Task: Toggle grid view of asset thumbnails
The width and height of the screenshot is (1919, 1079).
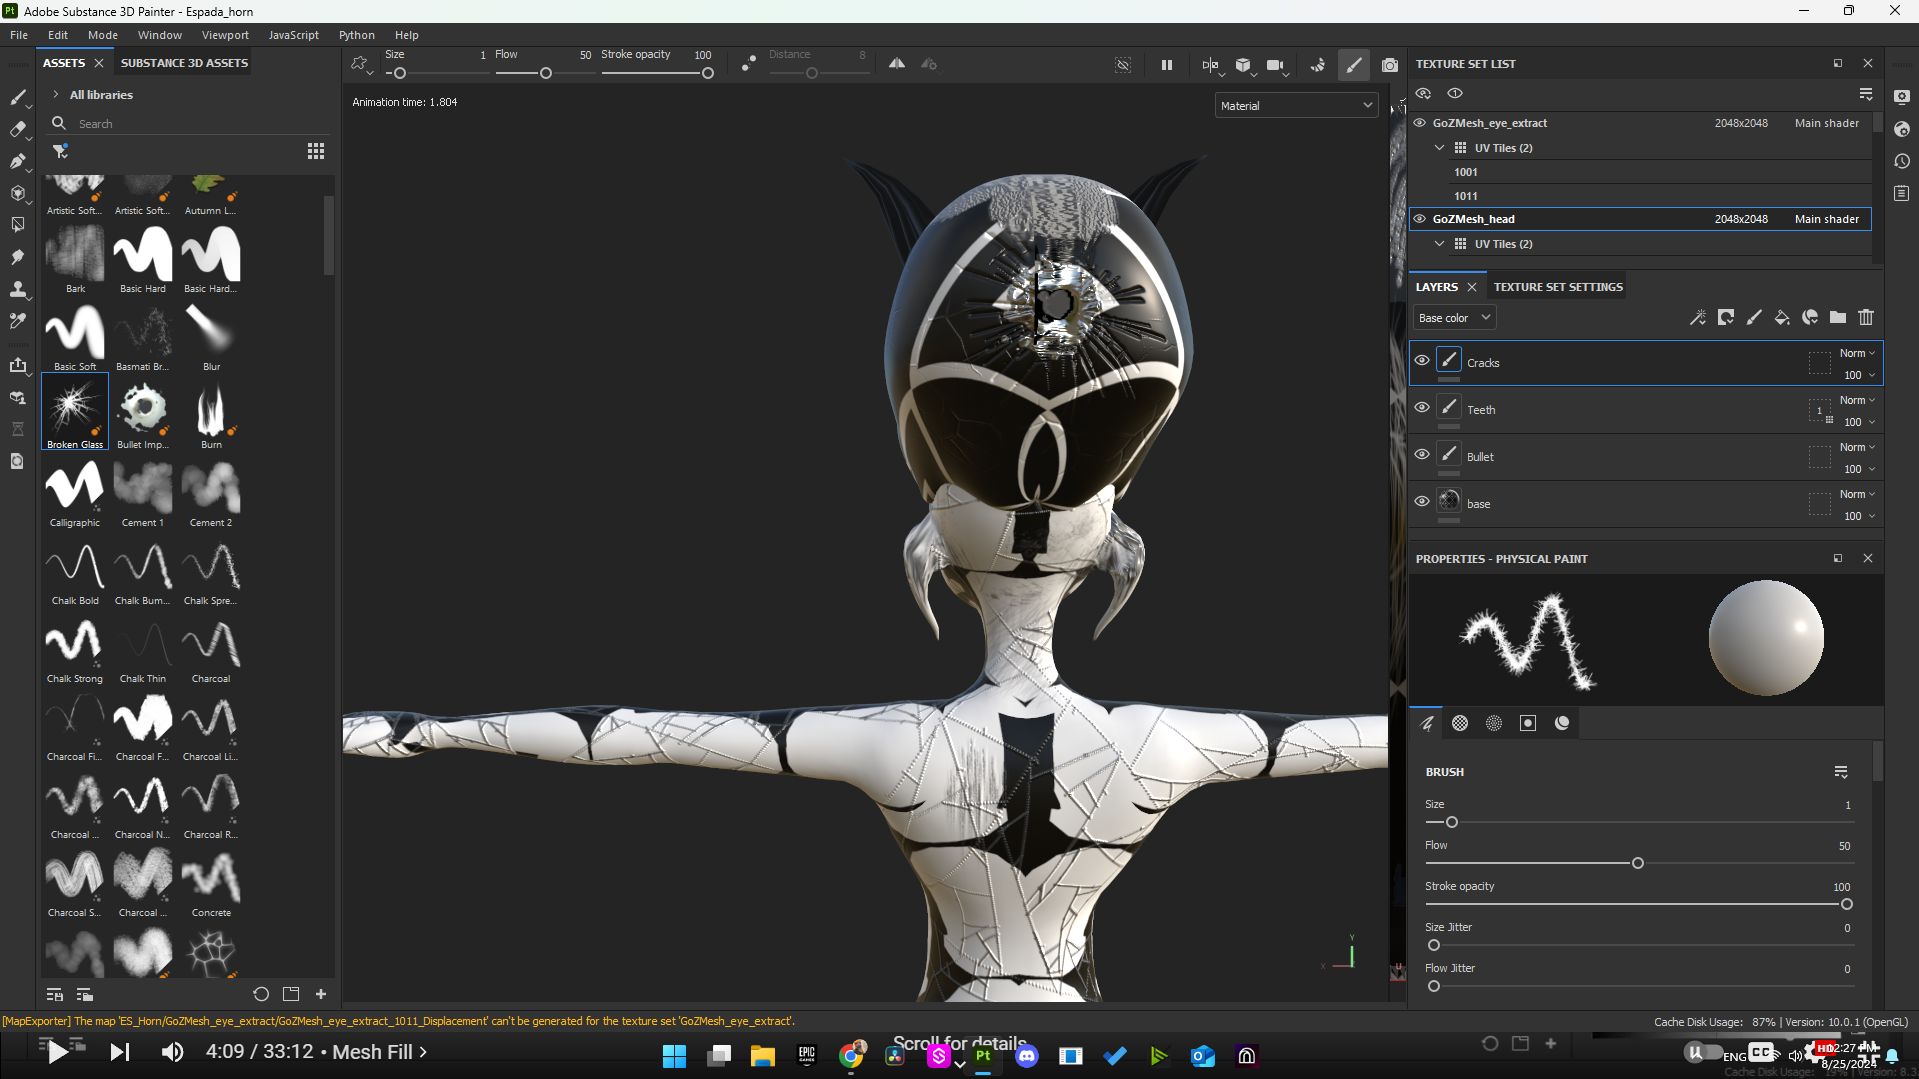Action: point(316,151)
